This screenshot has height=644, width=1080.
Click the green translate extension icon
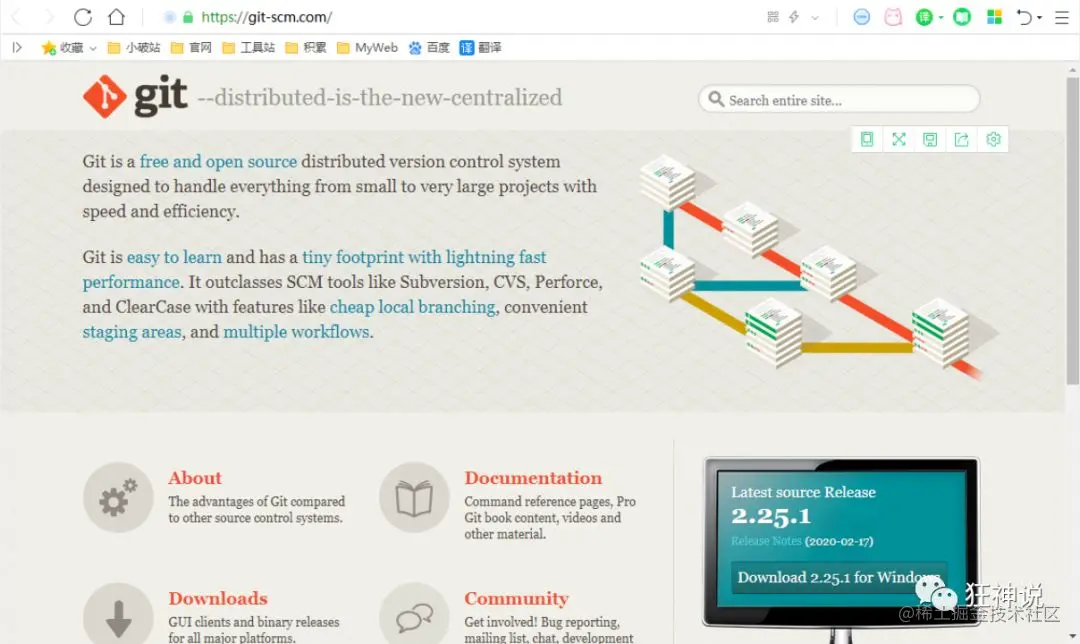(x=924, y=17)
